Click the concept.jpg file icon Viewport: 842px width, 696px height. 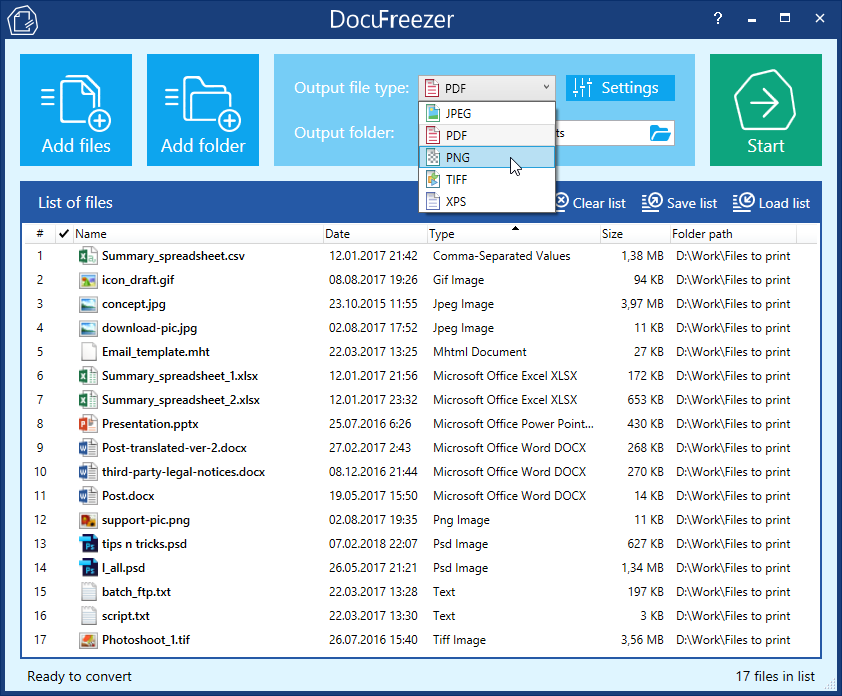(x=88, y=304)
